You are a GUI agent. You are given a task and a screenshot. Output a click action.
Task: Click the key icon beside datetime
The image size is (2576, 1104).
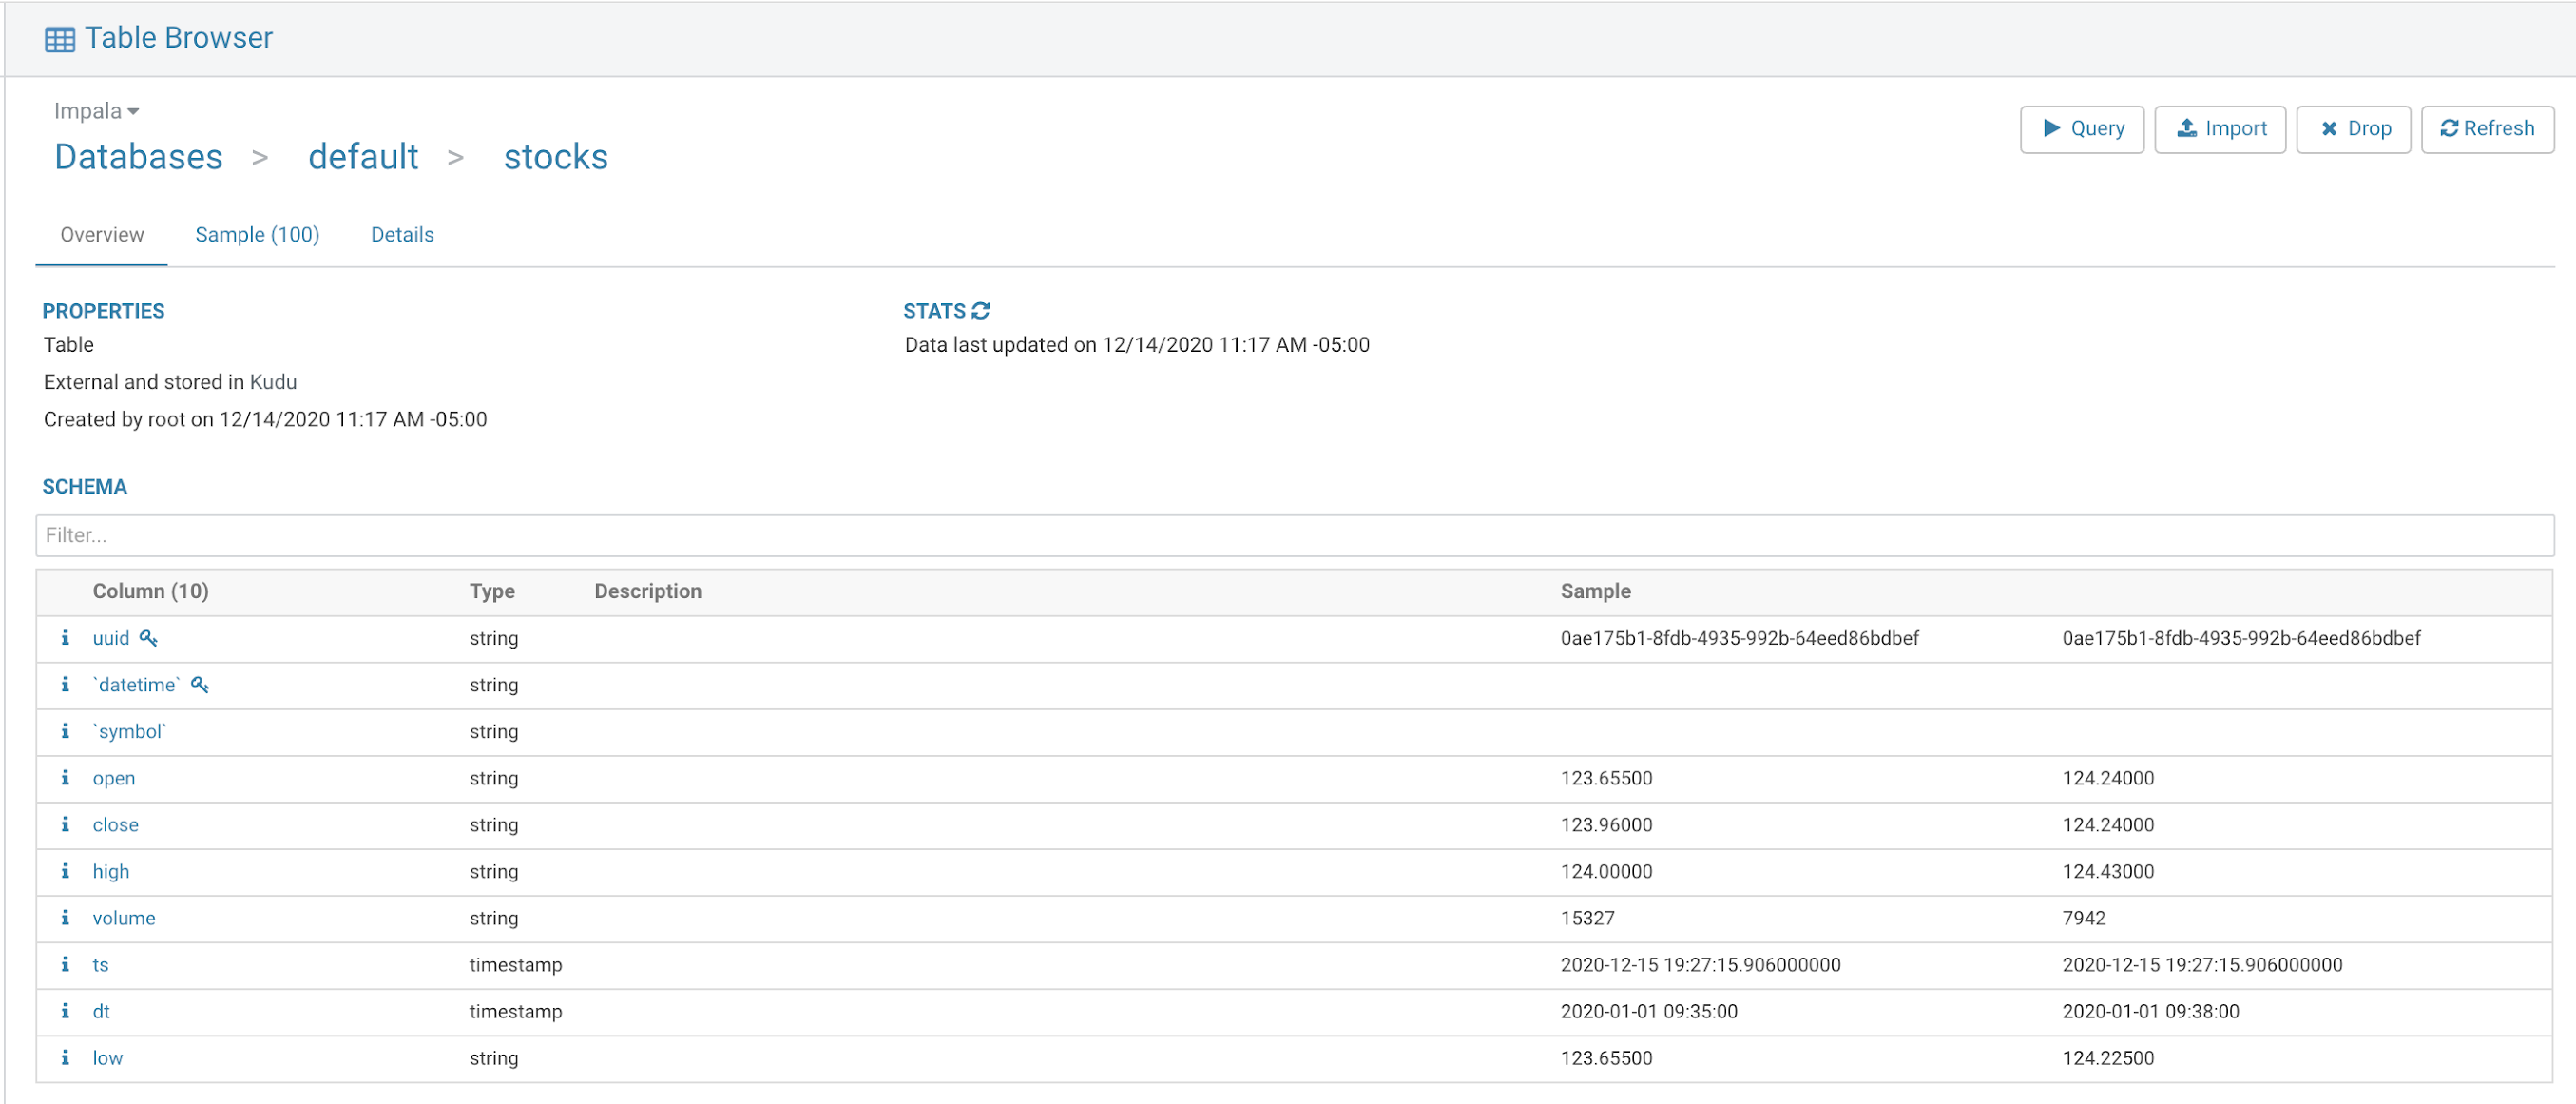[x=200, y=685]
